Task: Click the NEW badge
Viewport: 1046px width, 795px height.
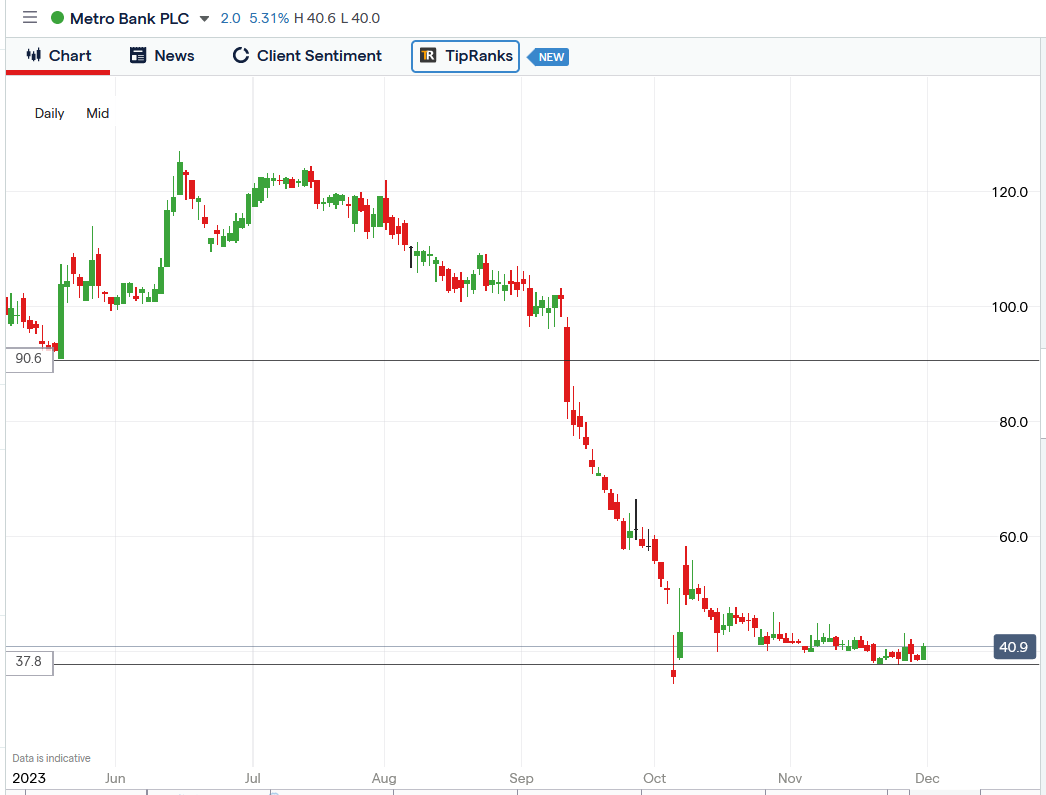Action: pyautogui.click(x=549, y=57)
